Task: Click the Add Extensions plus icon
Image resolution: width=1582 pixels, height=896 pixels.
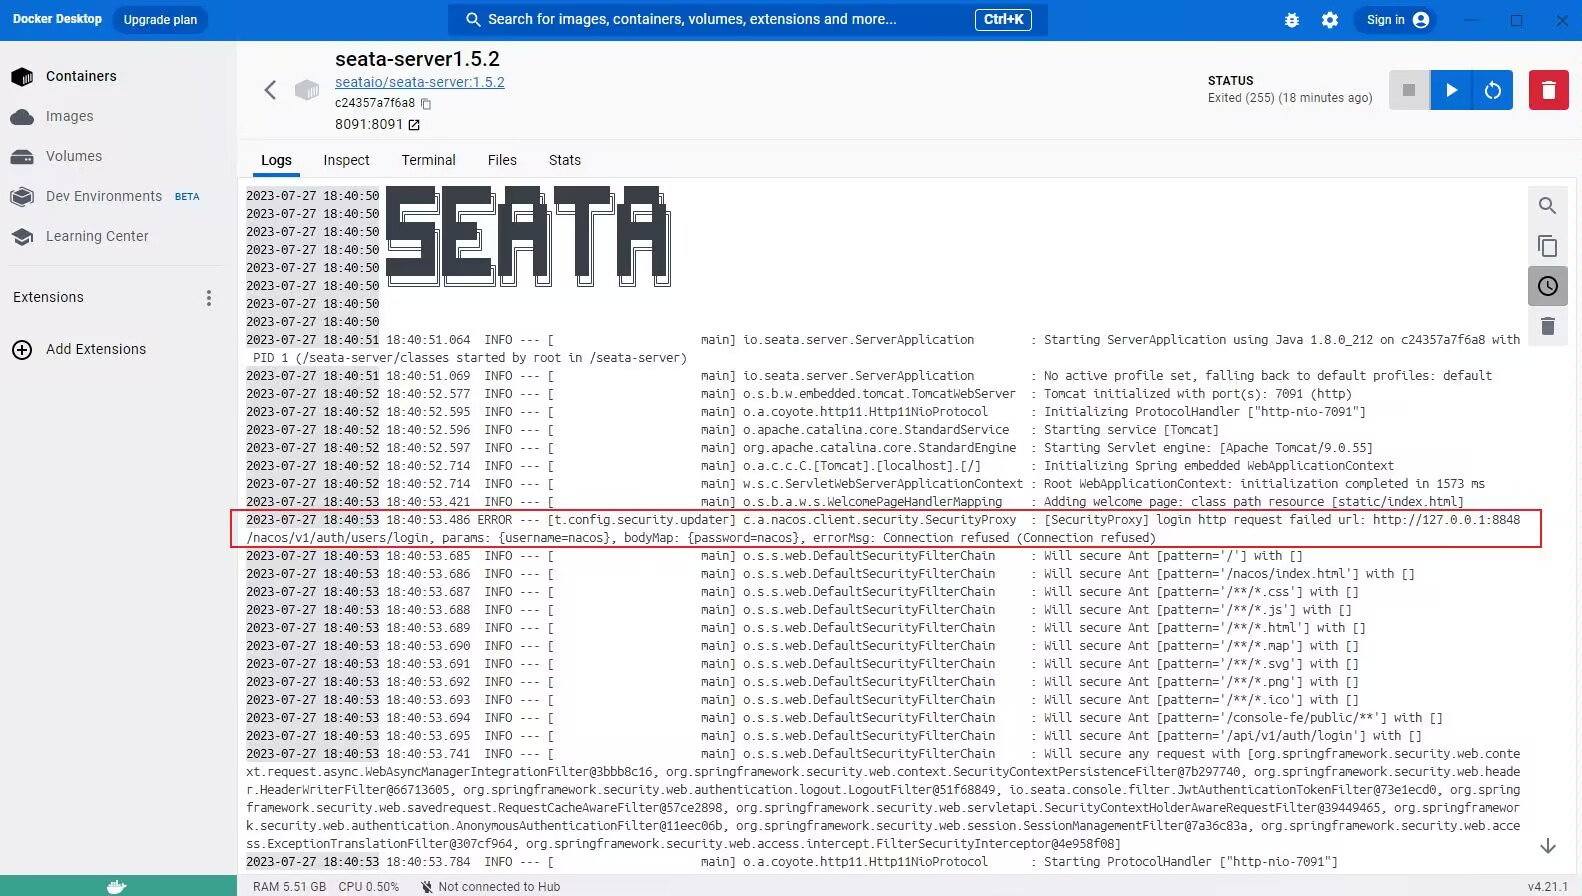Action: [x=22, y=349]
